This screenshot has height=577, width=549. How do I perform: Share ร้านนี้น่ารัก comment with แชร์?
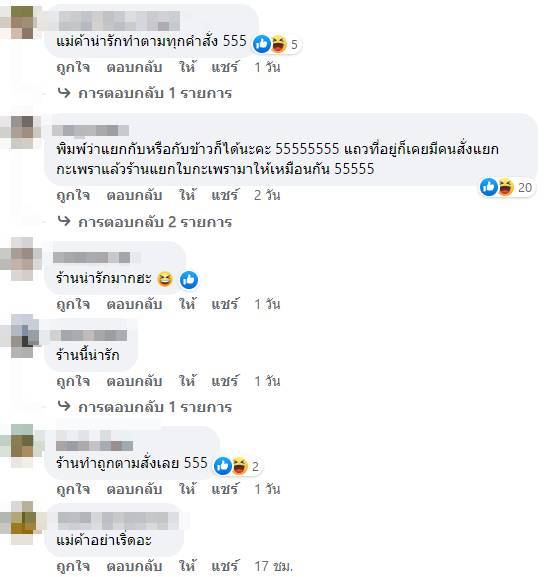(x=225, y=381)
